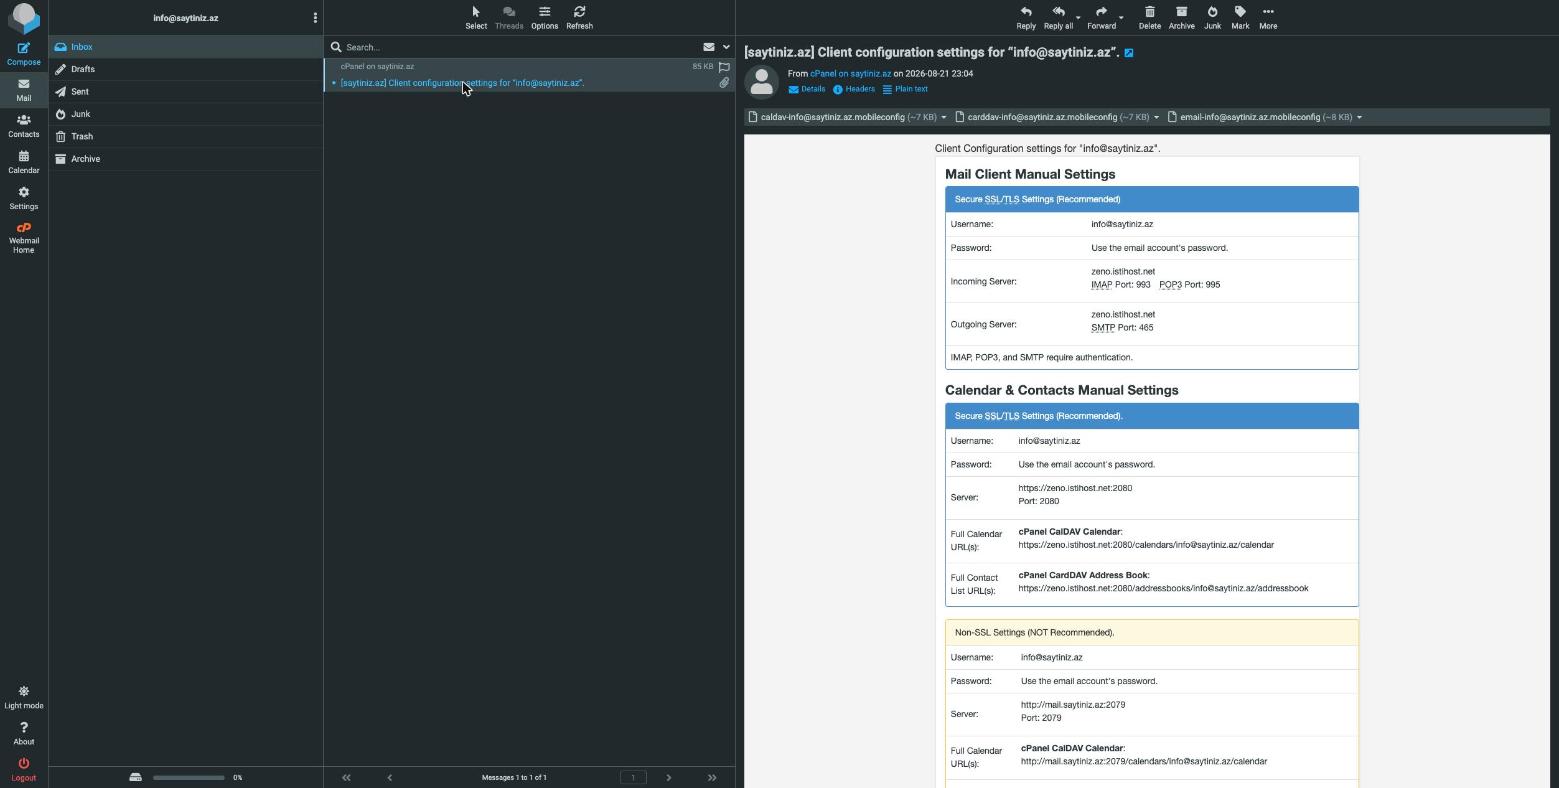Viewport: 1559px width, 788px height.
Task: Activate the Select tool in list toolbar
Action: (x=476, y=18)
